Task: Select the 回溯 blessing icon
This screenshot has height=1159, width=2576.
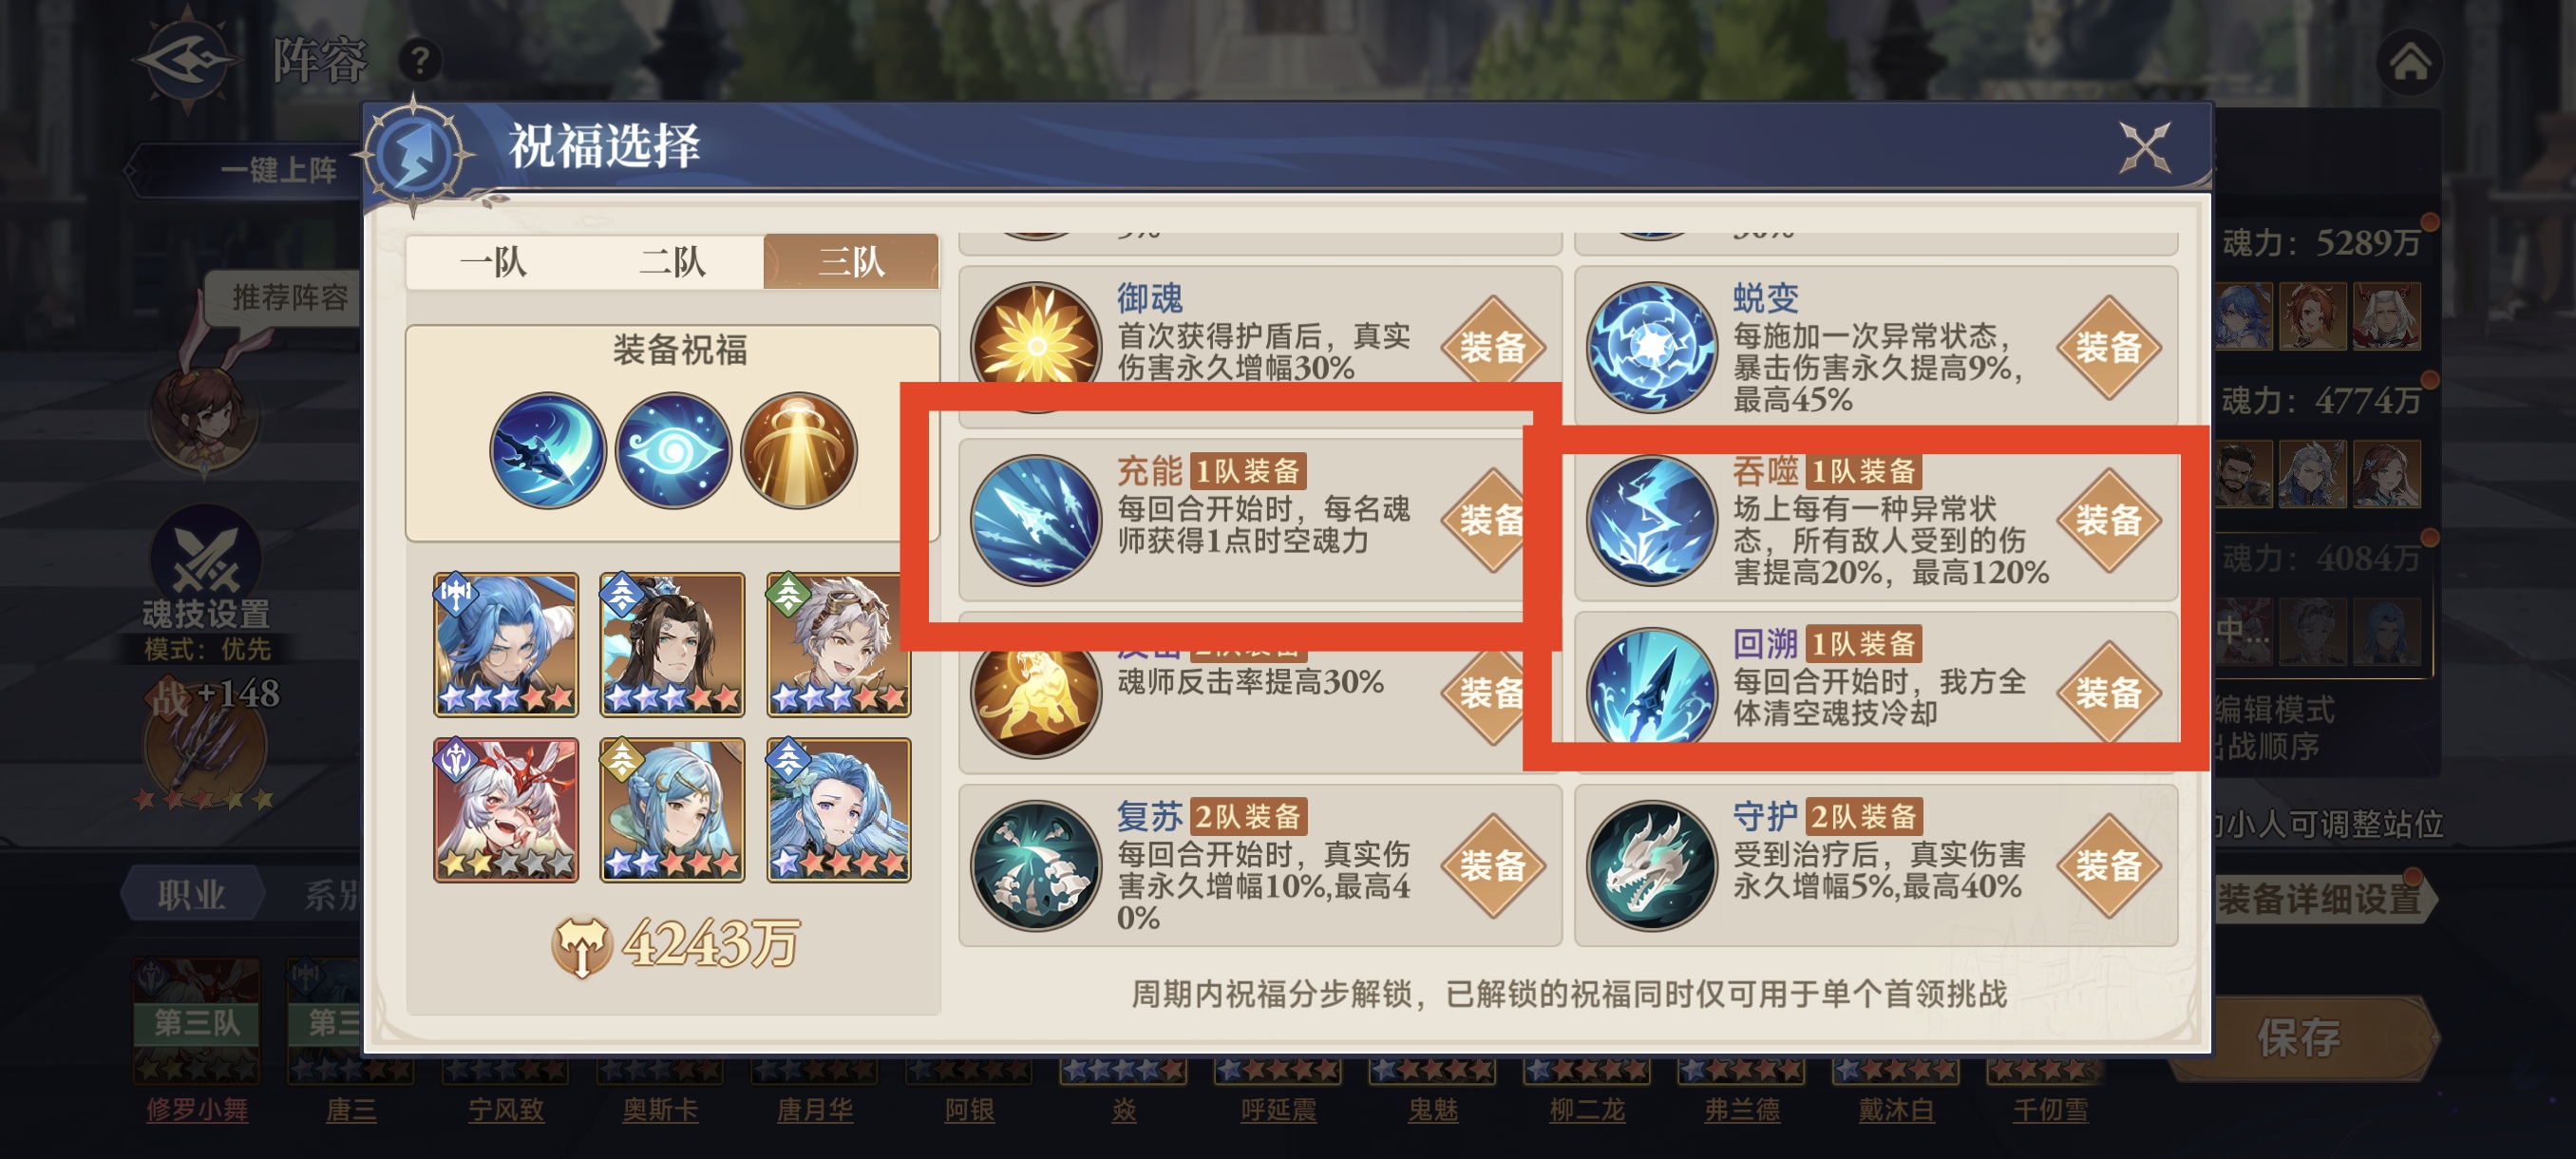Action: click(1651, 690)
